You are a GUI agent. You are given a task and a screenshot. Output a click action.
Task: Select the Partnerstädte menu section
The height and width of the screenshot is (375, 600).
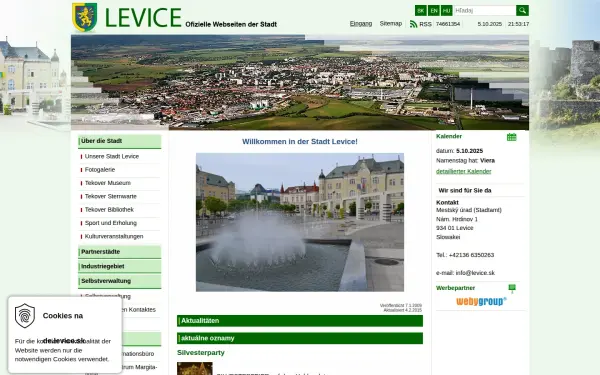pos(120,252)
